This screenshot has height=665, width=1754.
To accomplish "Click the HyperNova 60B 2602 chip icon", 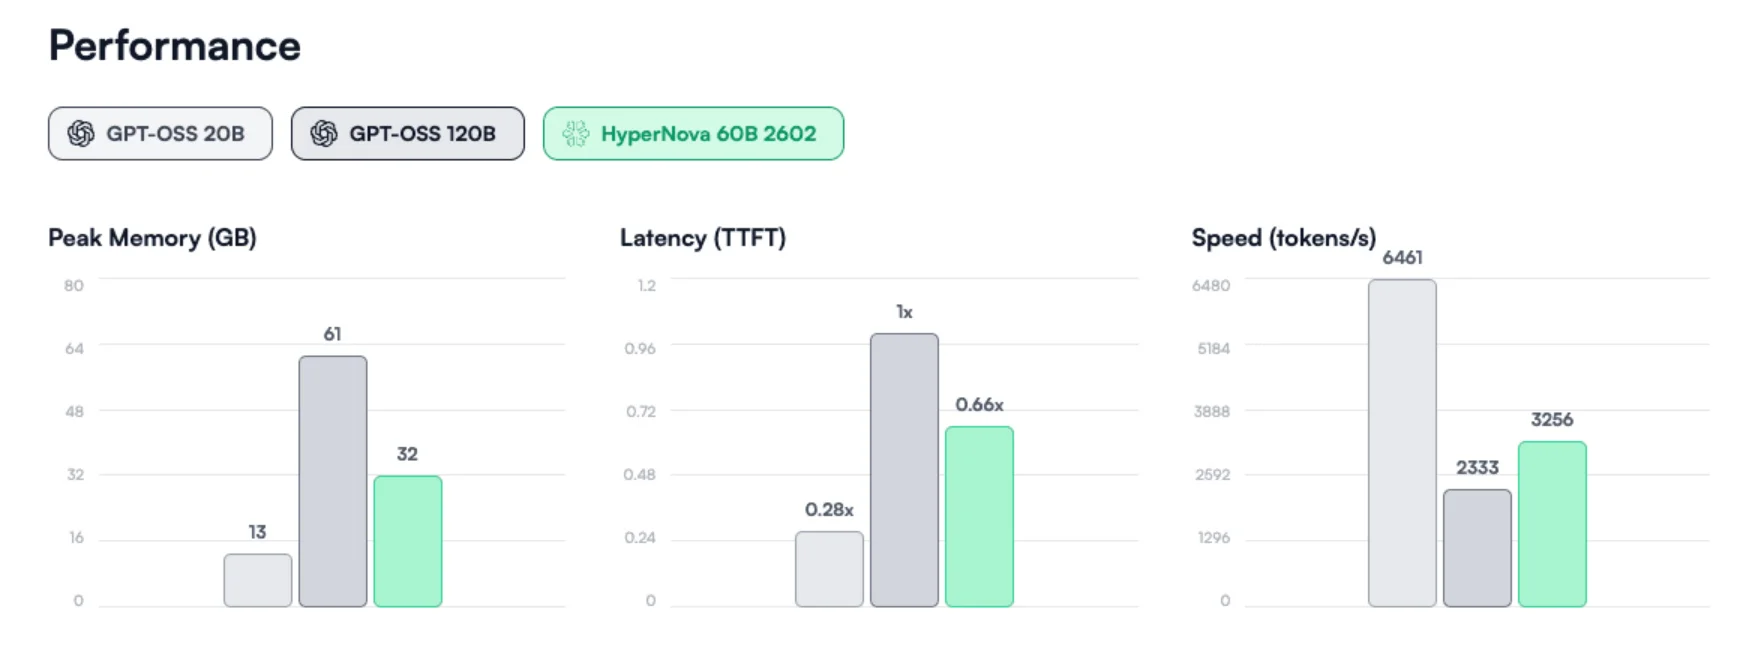I will 577,133.
